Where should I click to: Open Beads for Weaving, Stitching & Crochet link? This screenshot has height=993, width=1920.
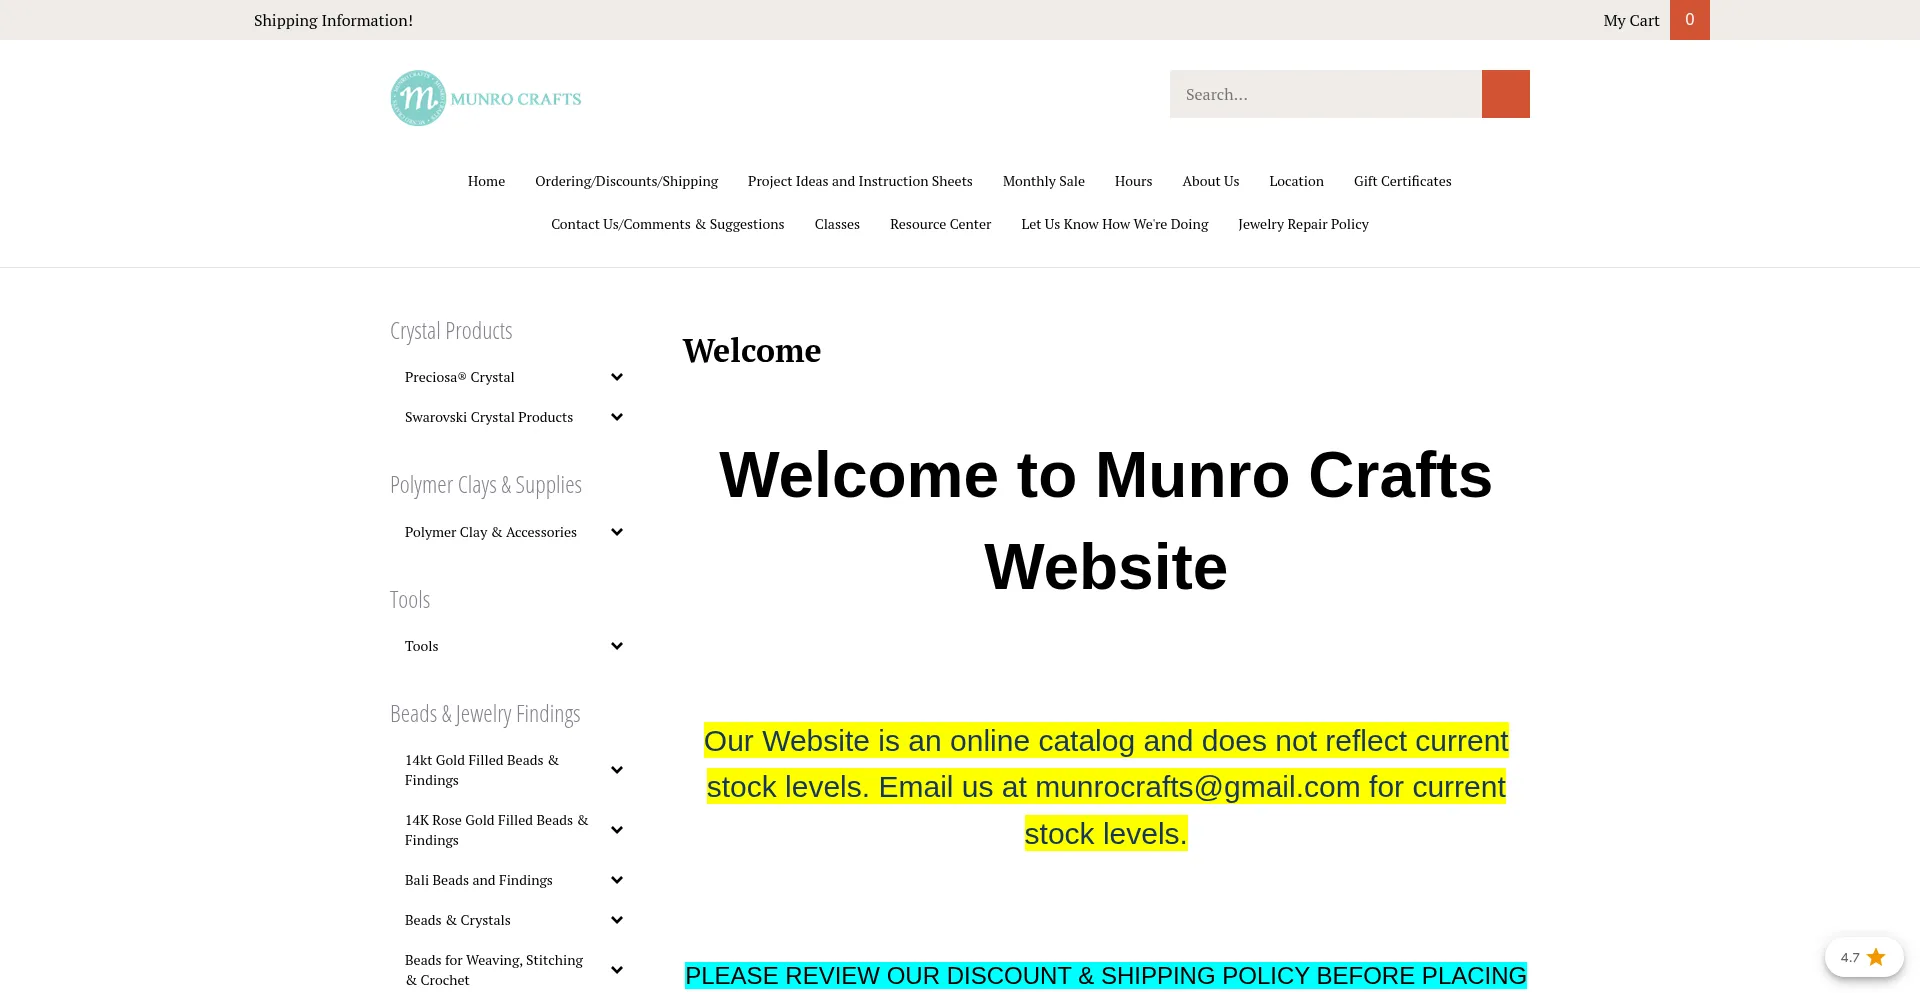(494, 970)
